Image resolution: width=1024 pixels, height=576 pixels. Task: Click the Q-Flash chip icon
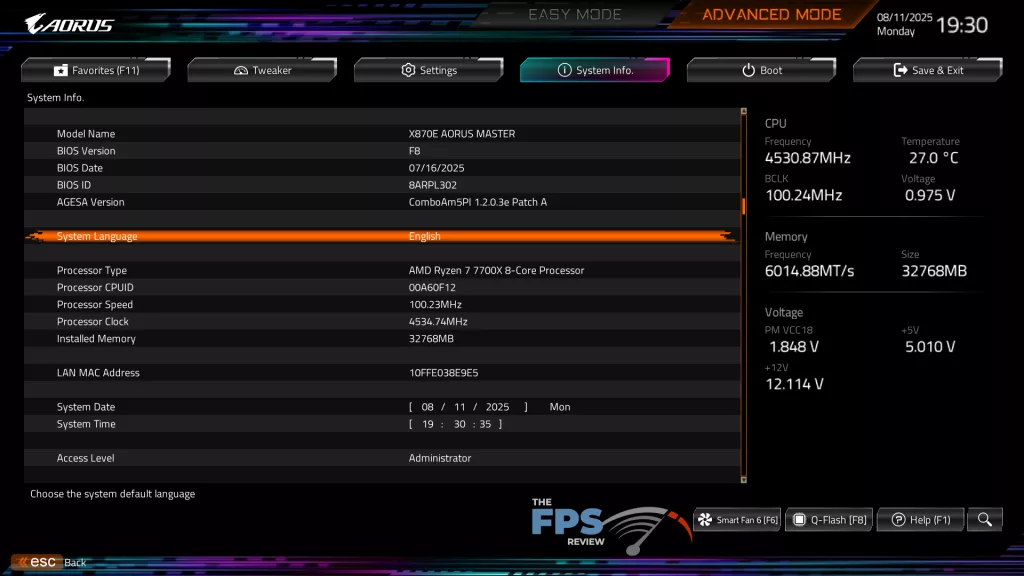pyautogui.click(x=799, y=520)
